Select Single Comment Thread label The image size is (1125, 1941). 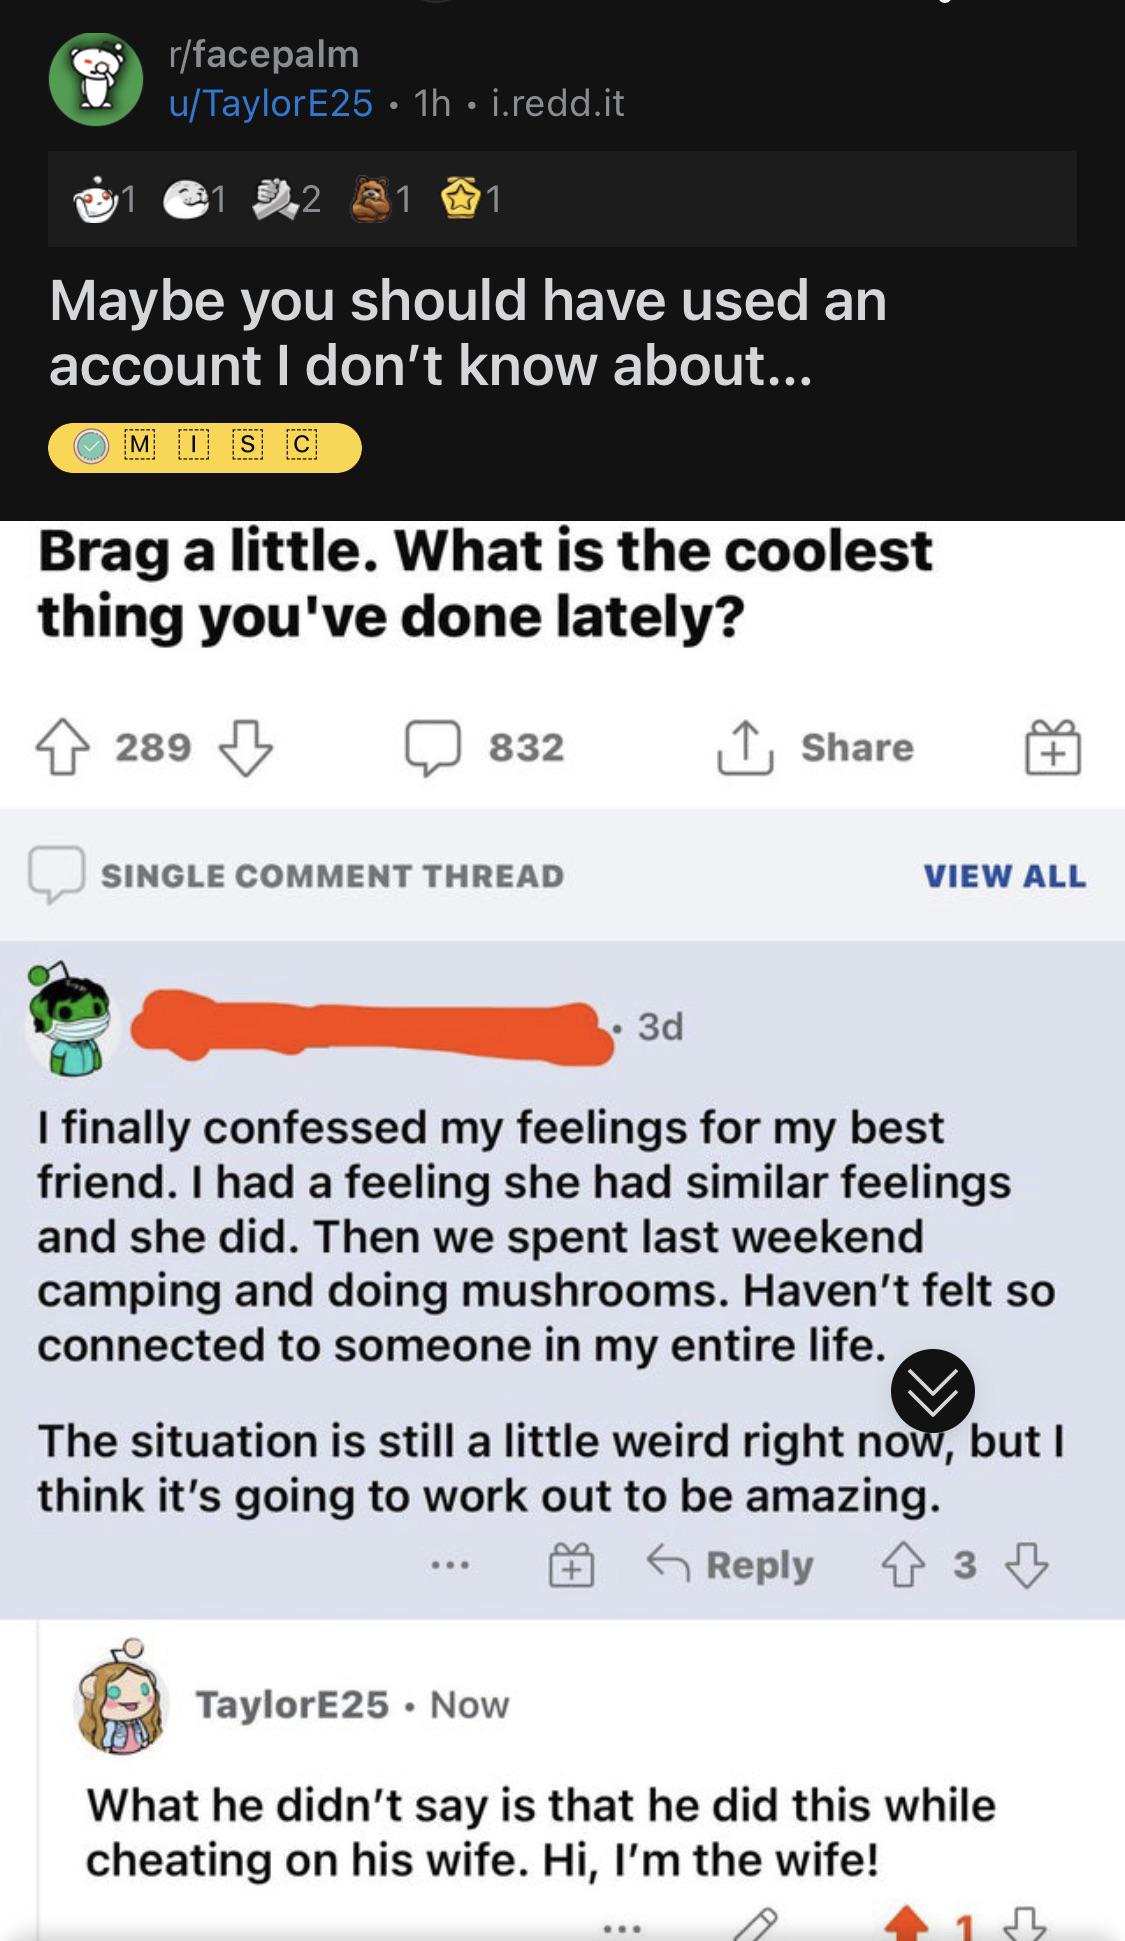pyautogui.click(x=331, y=876)
